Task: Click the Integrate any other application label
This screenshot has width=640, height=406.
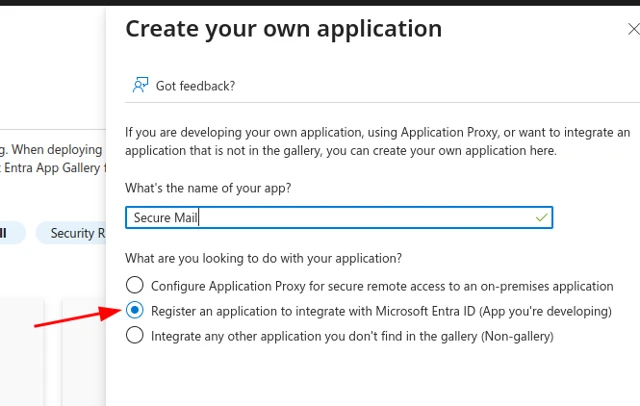Action: point(352,336)
